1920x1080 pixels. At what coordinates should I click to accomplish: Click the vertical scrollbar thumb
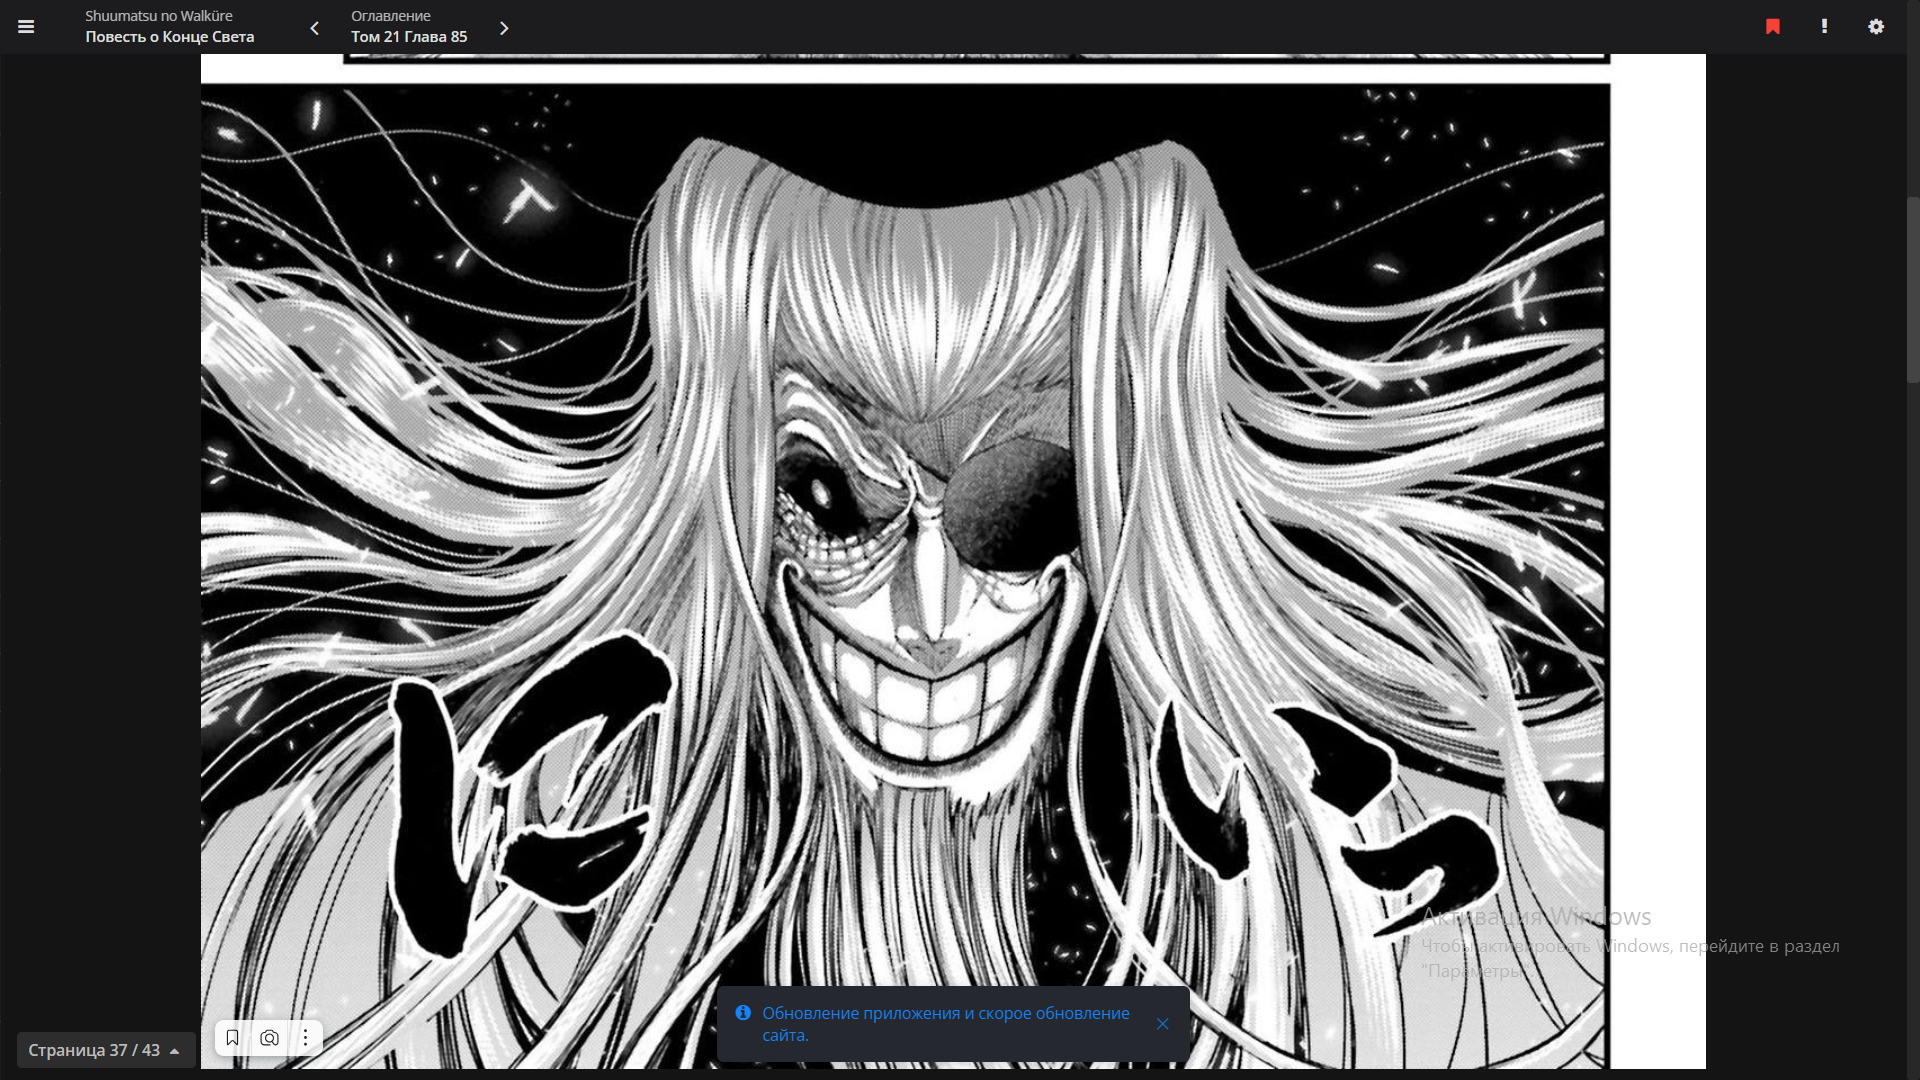click(x=1912, y=290)
